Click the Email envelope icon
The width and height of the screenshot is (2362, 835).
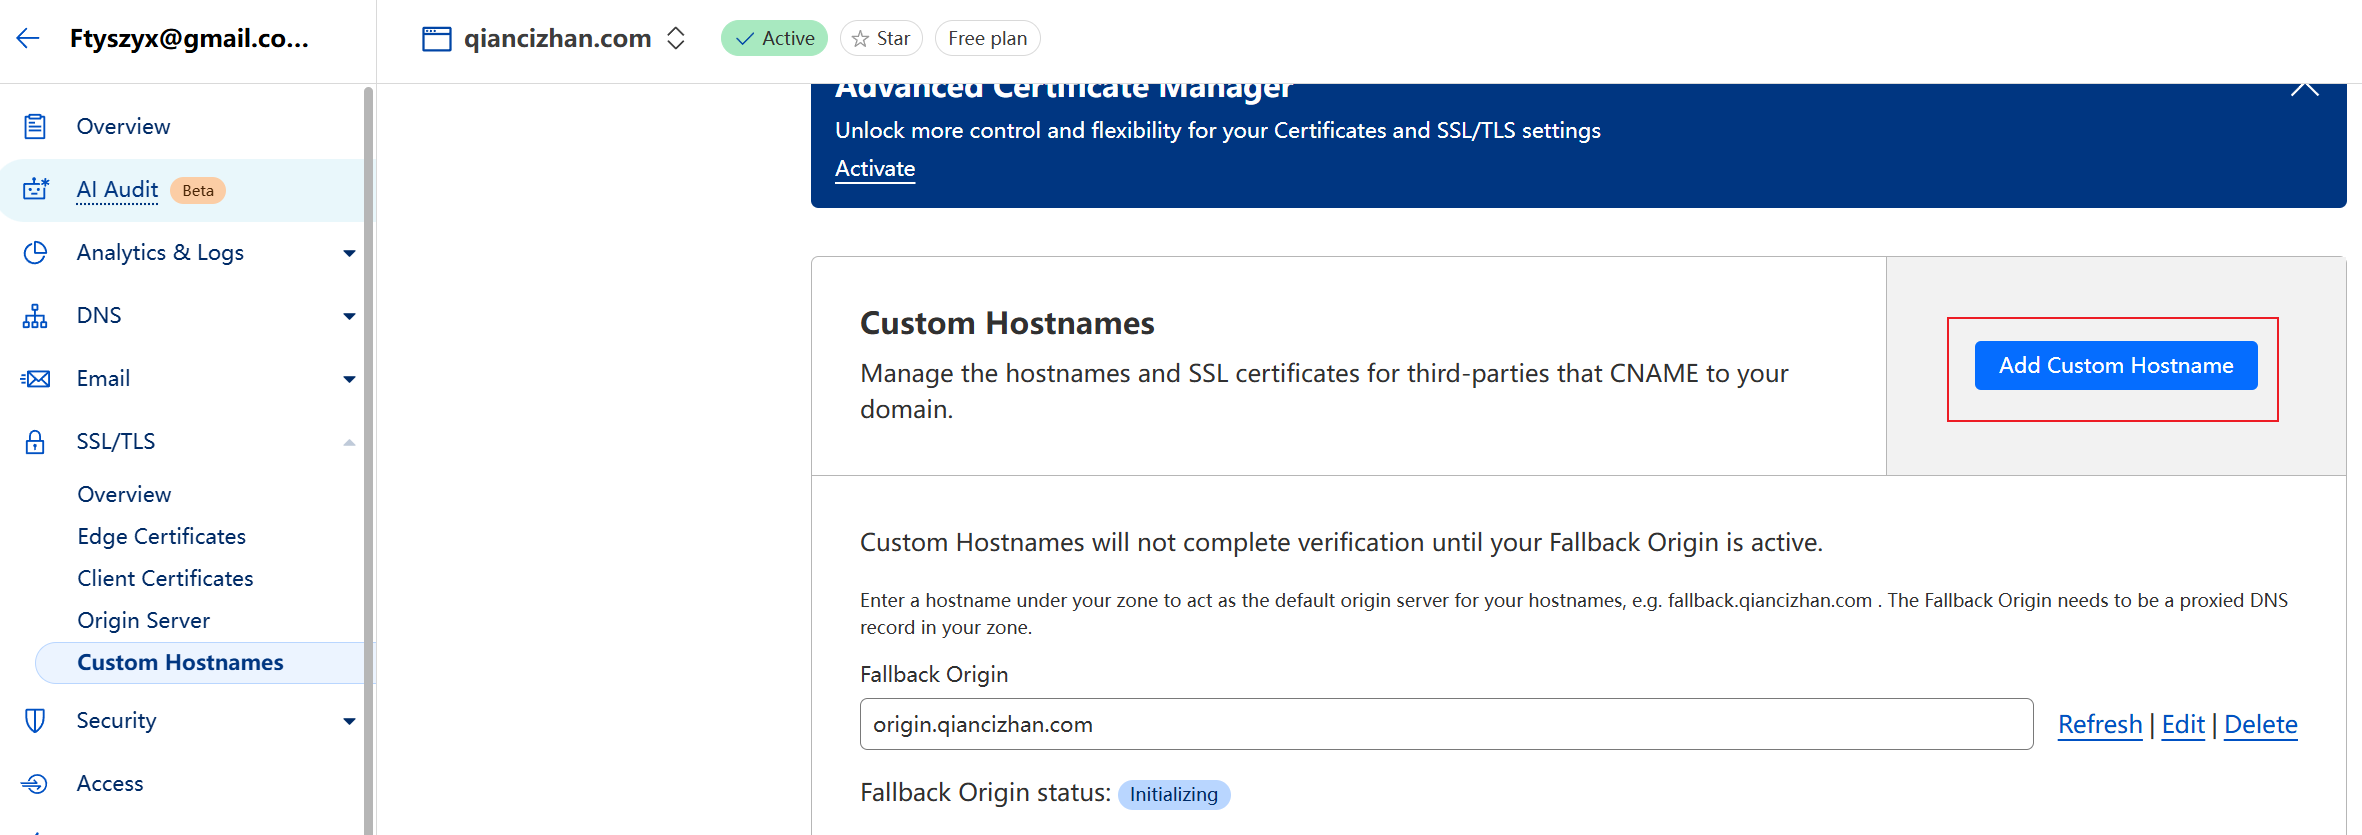click(x=35, y=379)
